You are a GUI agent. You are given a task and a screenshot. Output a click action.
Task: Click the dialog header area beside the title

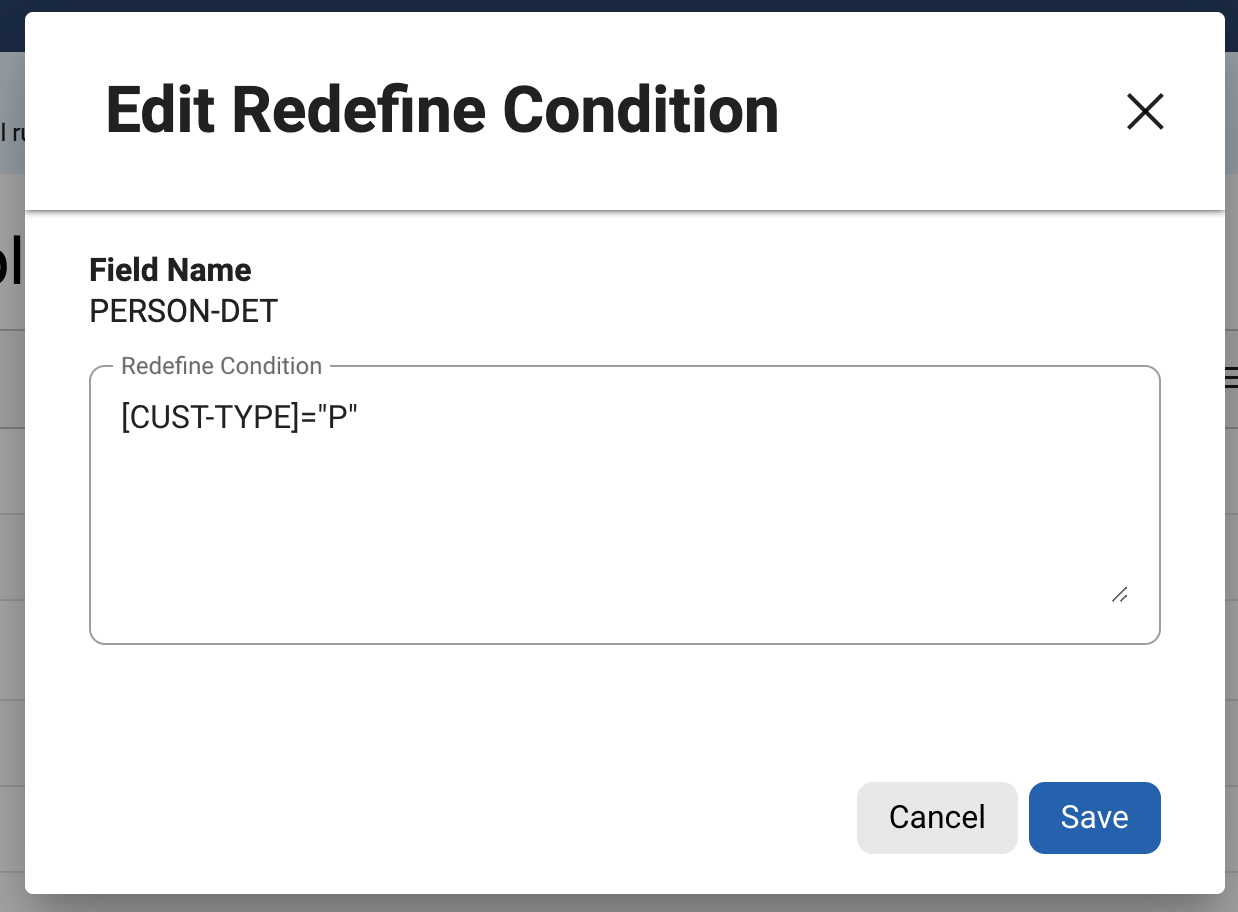[x=950, y=110]
